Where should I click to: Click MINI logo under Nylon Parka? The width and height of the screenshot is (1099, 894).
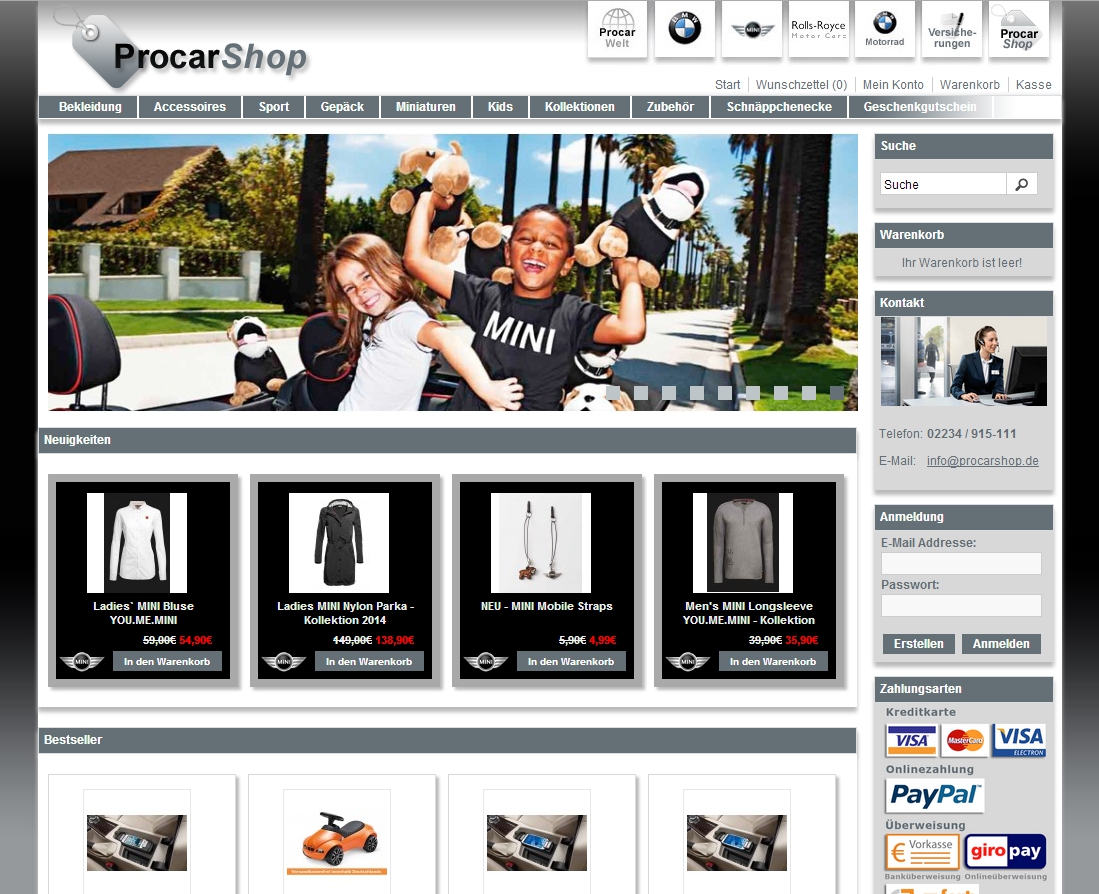(284, 661)
